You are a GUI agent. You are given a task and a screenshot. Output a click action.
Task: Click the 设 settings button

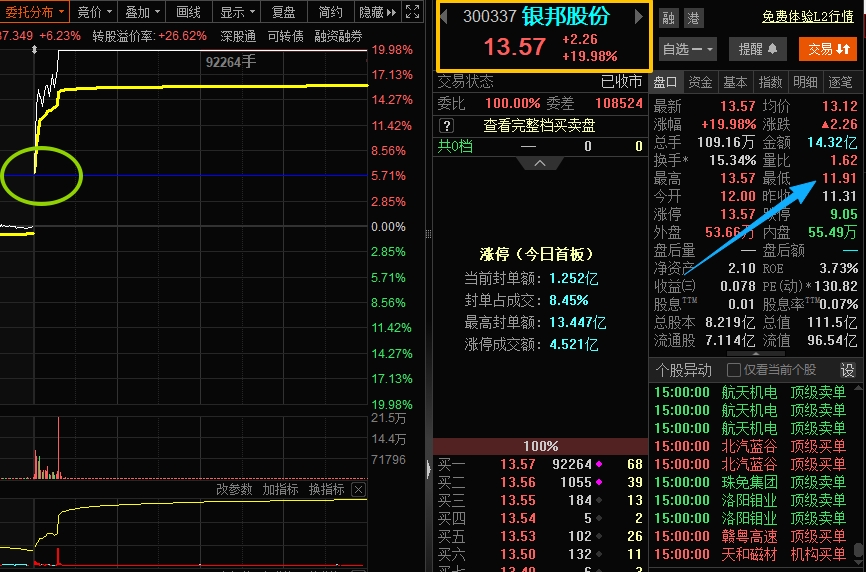847,370
